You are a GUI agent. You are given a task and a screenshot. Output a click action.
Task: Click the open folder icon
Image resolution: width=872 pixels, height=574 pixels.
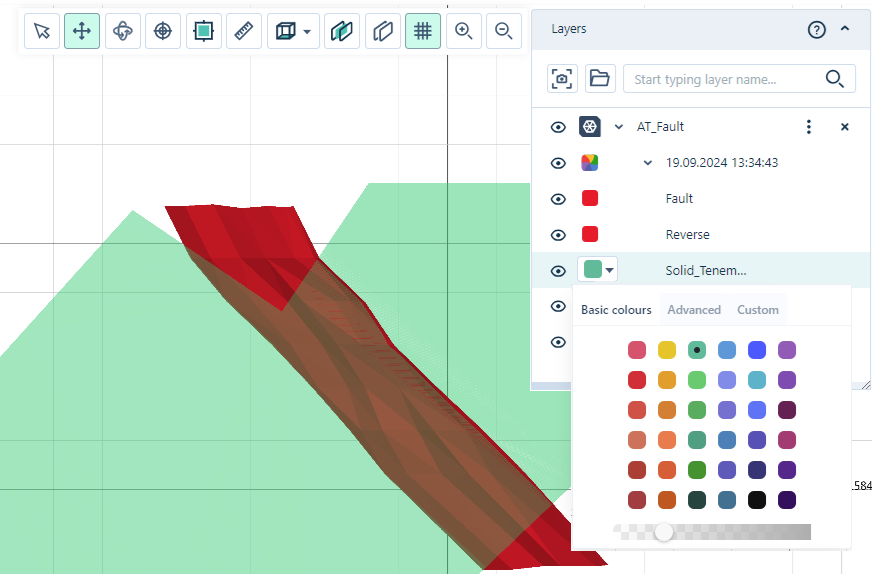pyautogui.click(x=600, y=78)
